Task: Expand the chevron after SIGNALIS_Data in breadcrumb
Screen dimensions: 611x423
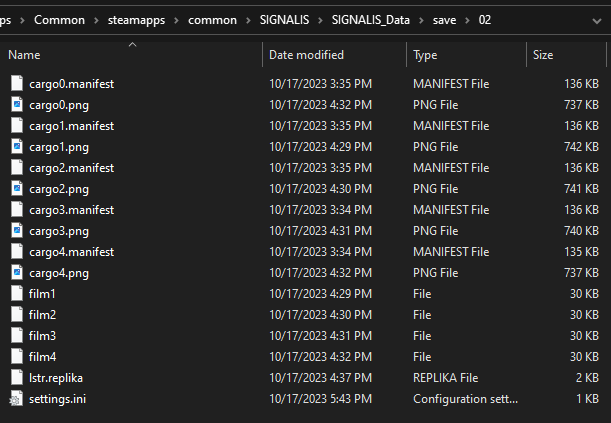Action: [419, 20]
